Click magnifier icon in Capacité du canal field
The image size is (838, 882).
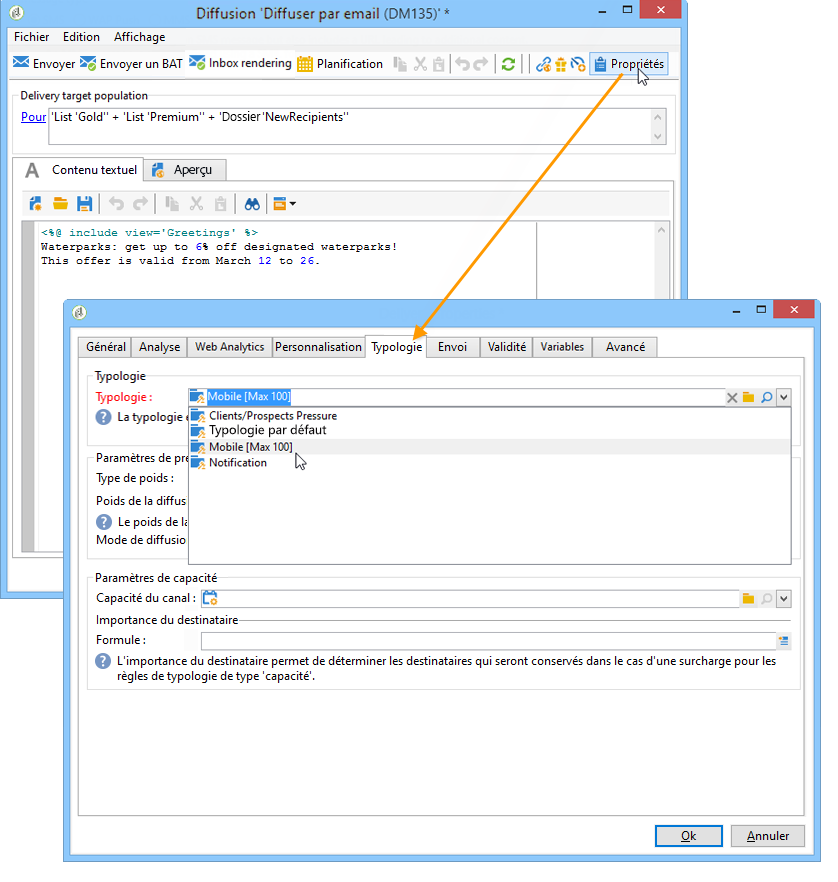(x=767, y=598)
